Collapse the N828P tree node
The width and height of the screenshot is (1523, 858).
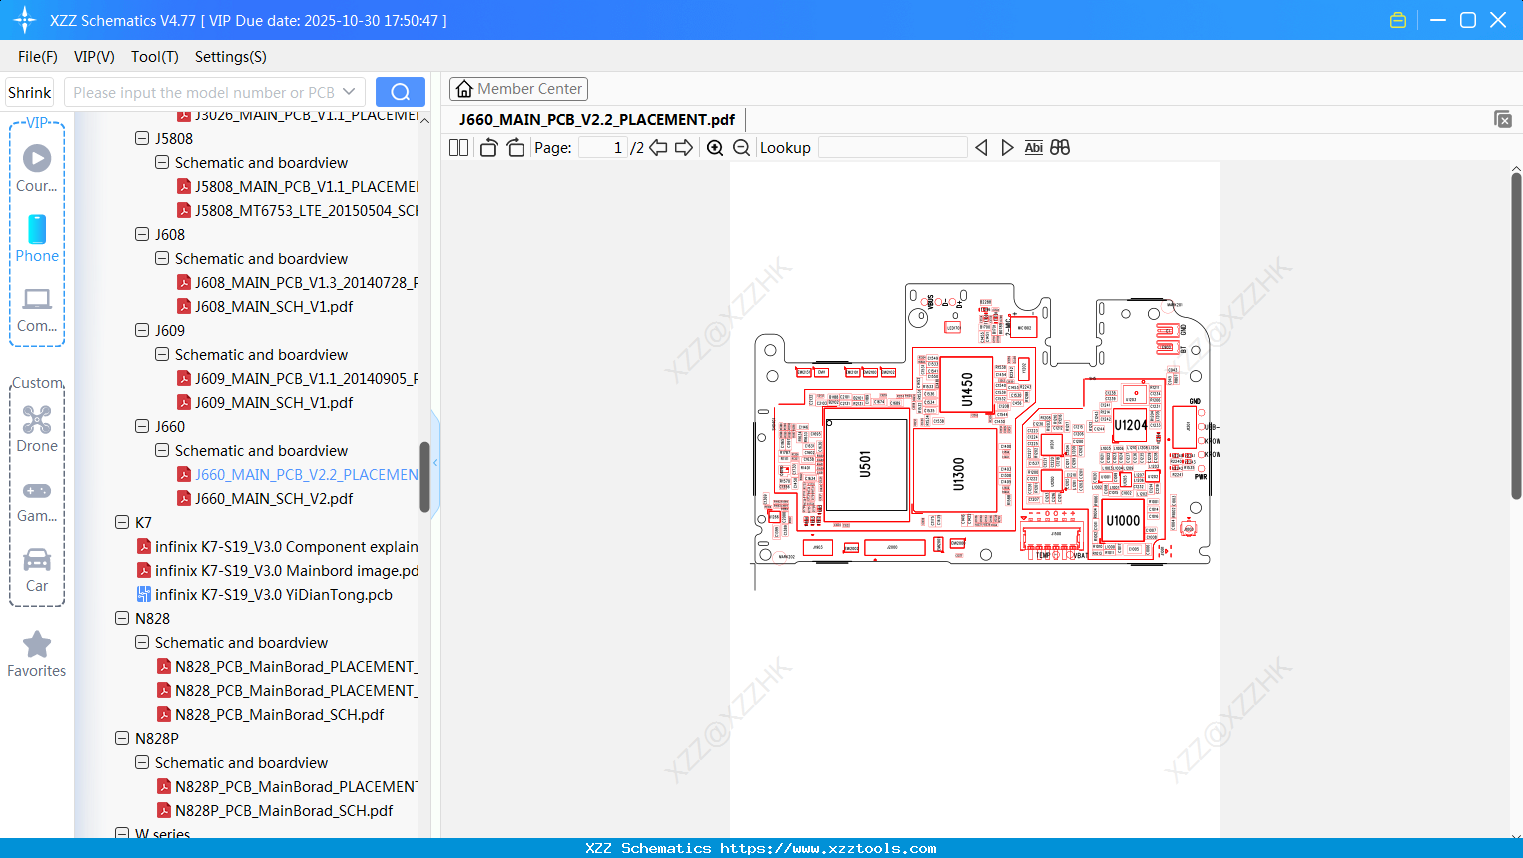tap(122, 738)
